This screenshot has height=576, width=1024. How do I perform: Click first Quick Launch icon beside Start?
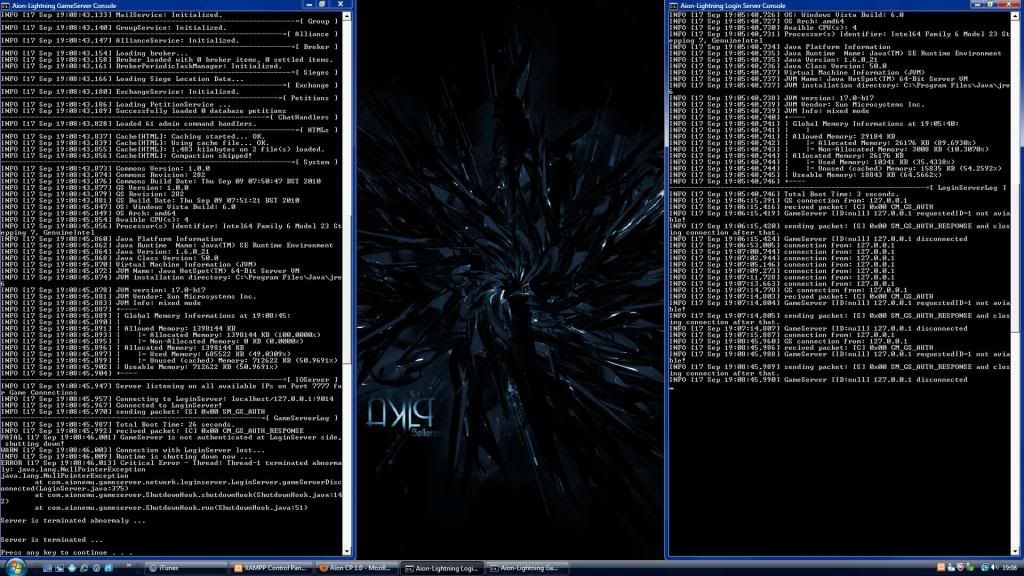pyautogui.click(x=47, y=568)
